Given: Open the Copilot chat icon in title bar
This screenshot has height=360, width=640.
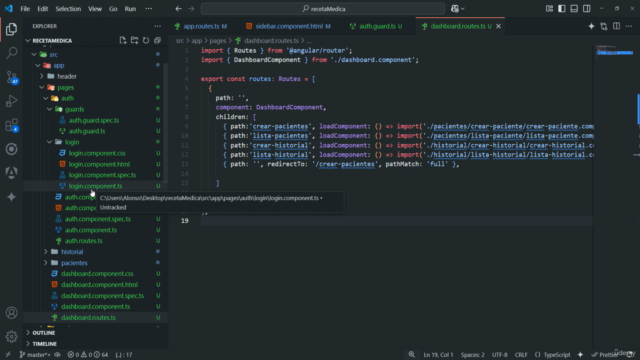Looking at the screenshot, I should (455, 9).
